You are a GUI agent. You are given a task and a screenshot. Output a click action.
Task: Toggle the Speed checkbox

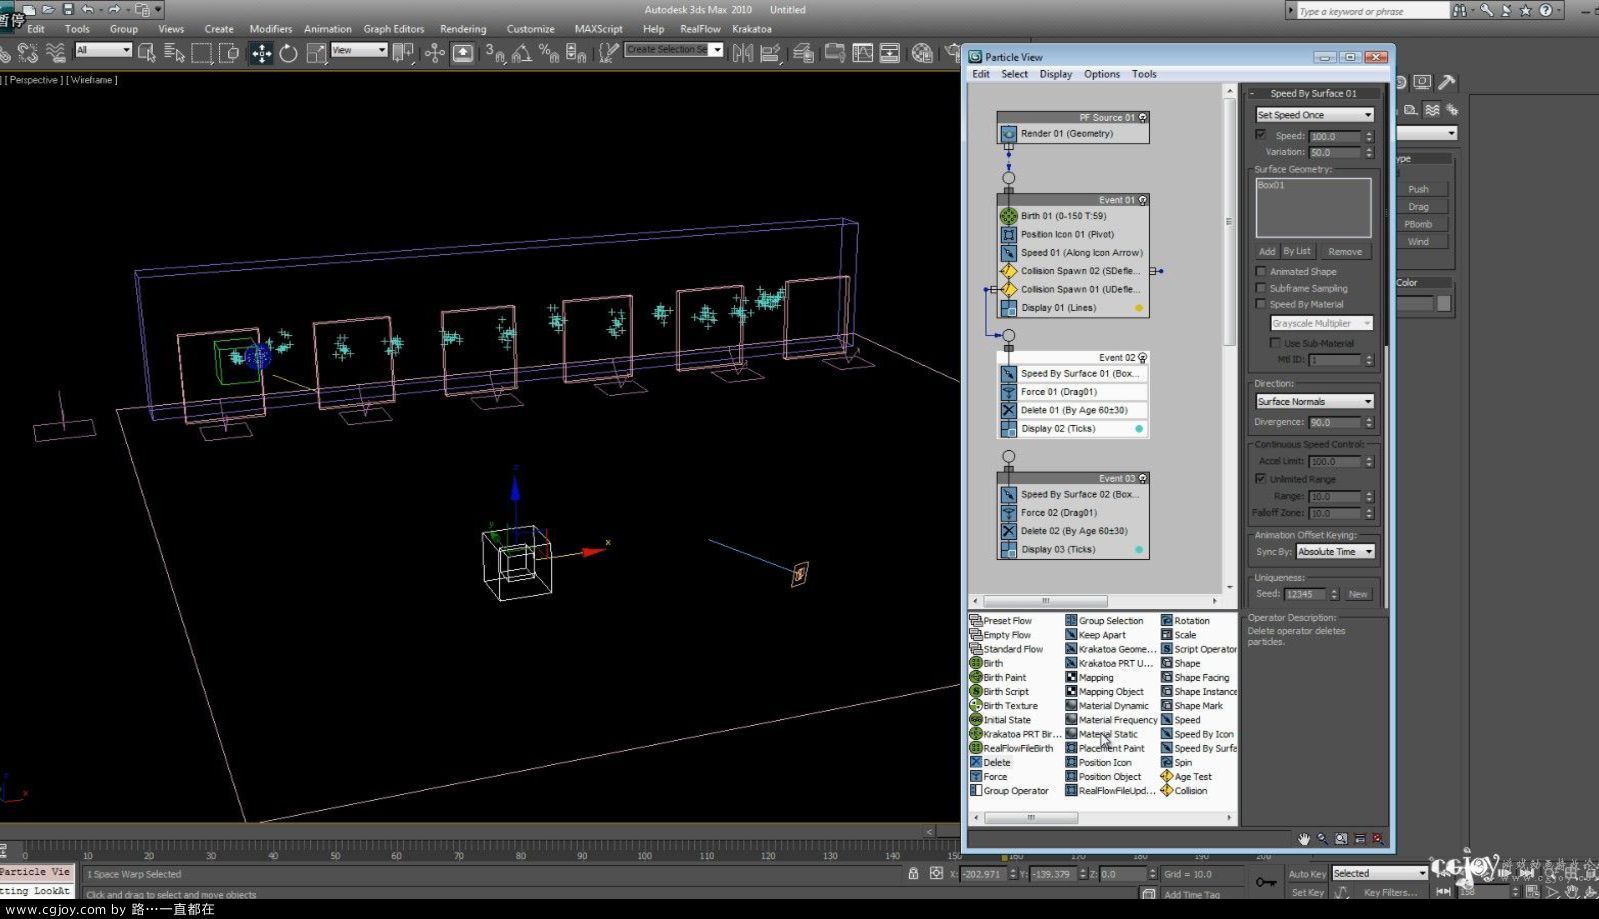(x=1261, y=135)
